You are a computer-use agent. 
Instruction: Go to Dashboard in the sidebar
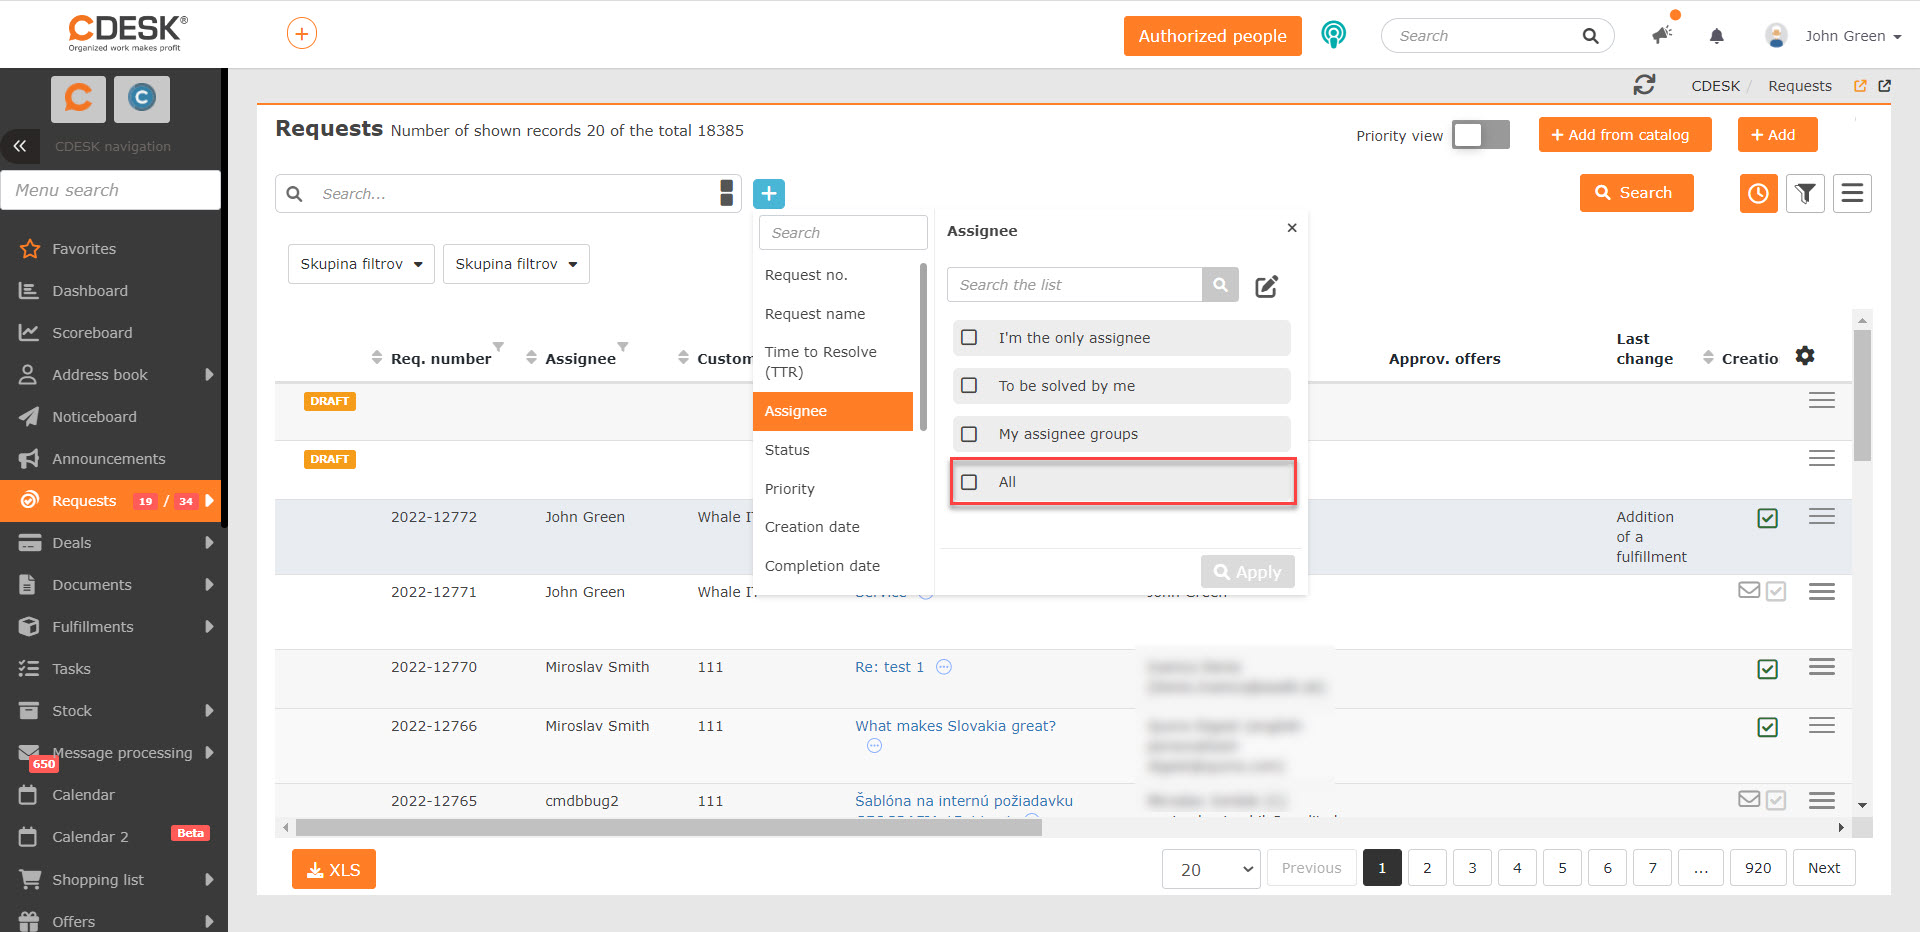(x=90, y=291)
